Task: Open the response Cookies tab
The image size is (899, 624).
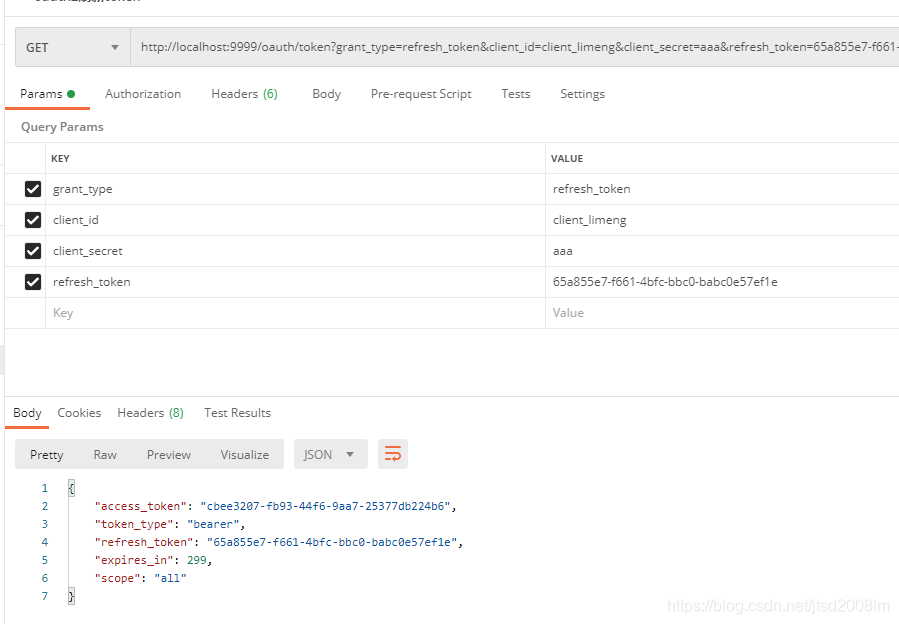Action: [79, 413]
